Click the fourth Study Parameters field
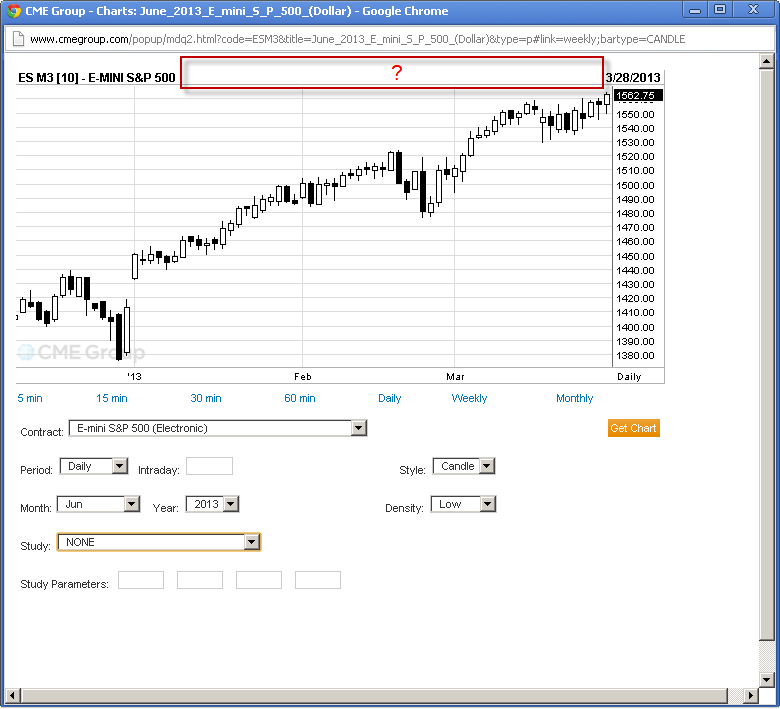780x709 pixels. [x=317, y=580]
